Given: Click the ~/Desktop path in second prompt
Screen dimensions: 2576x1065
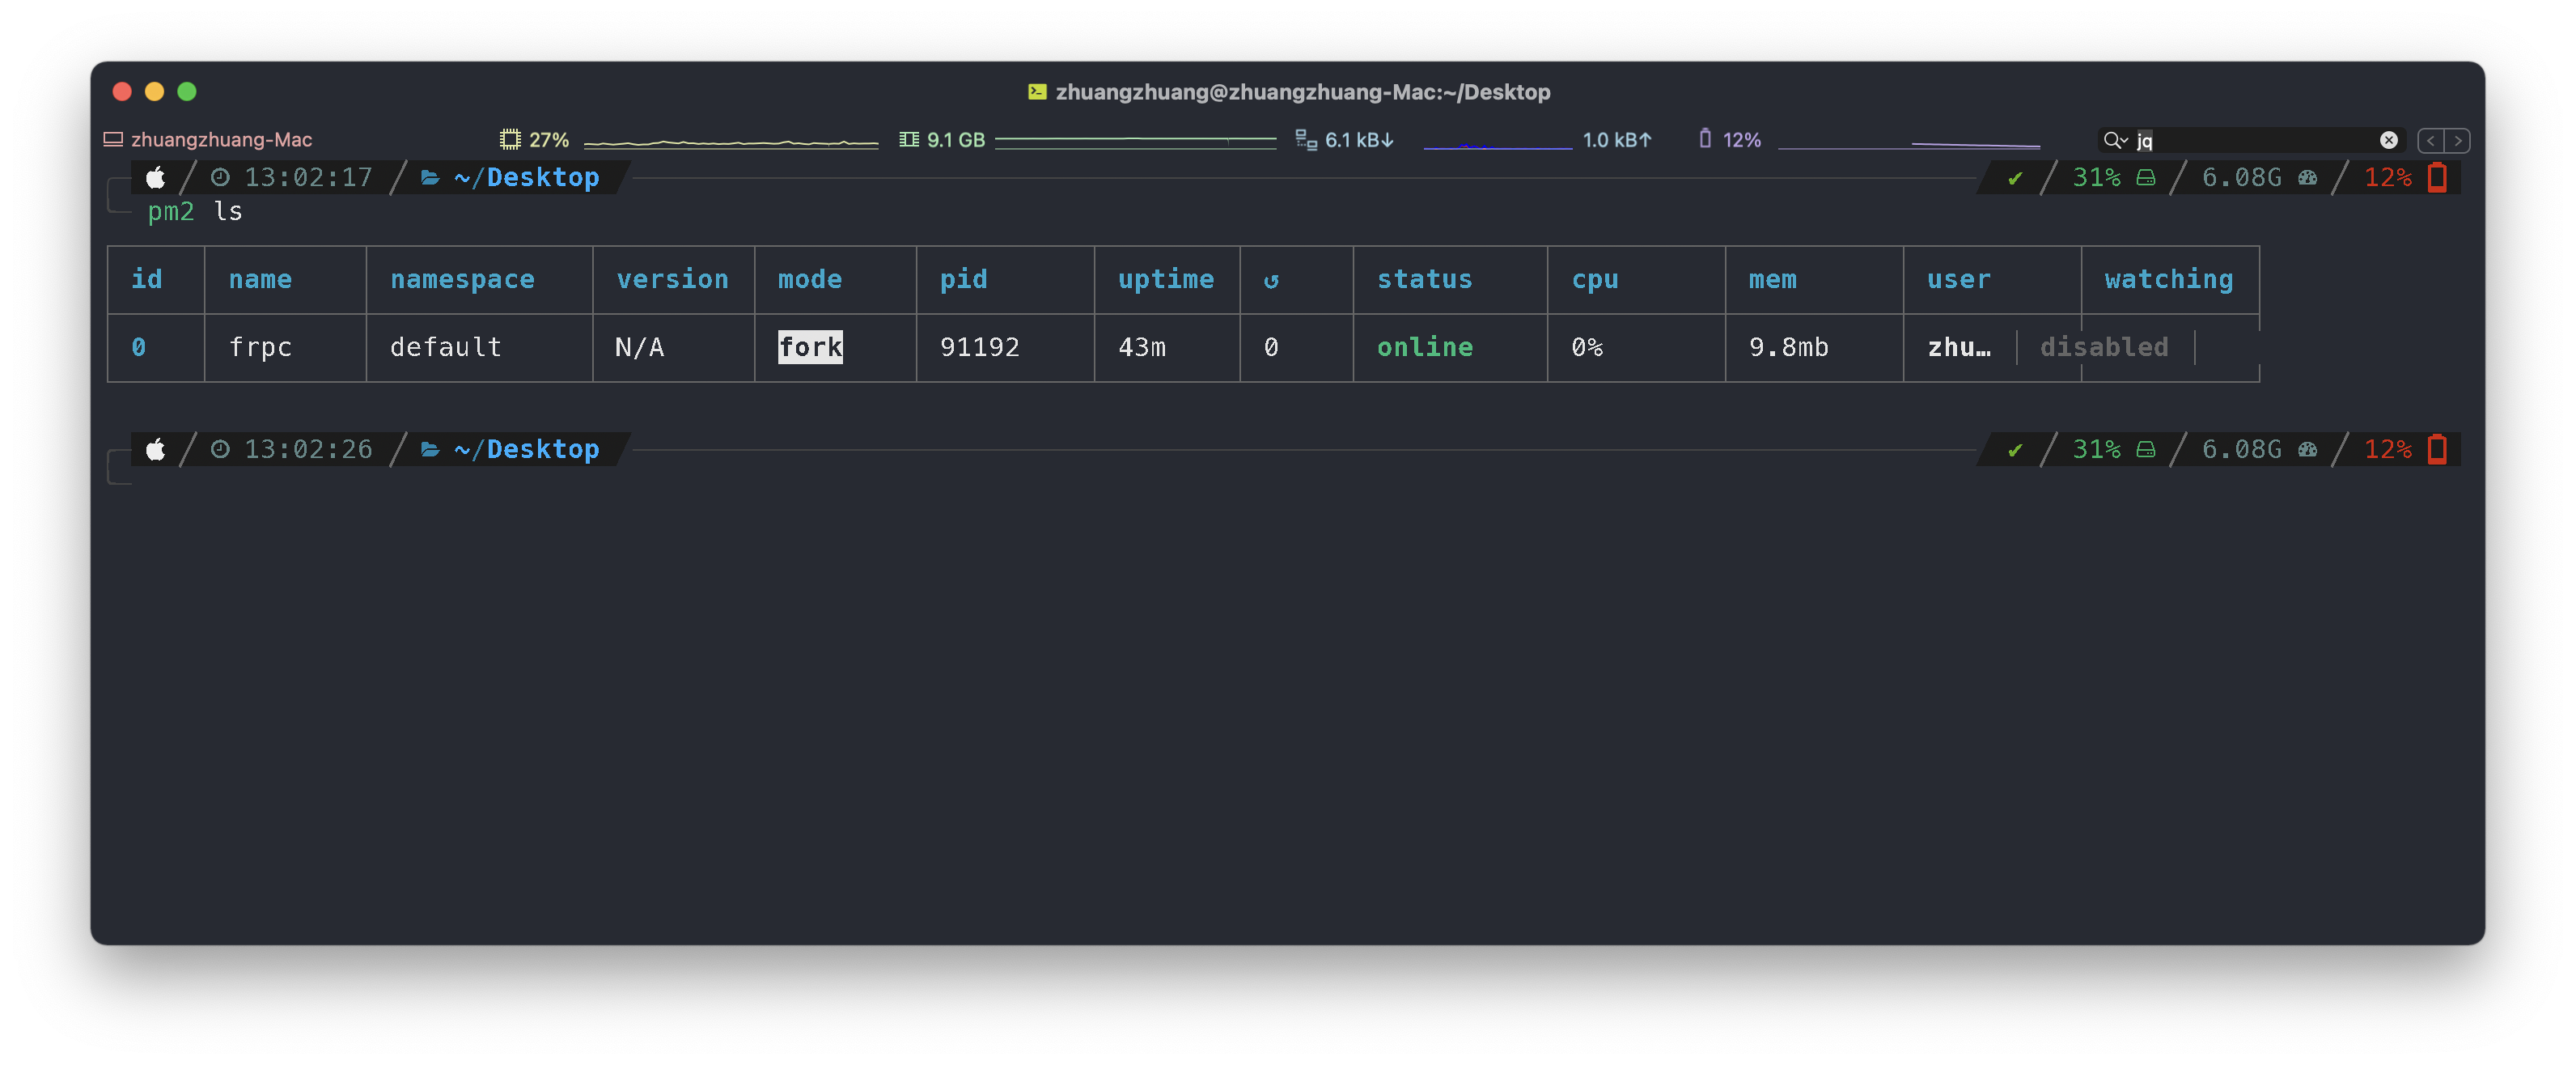Looking at the screenshot, I should pyautogui.click(x=527, y=450).
